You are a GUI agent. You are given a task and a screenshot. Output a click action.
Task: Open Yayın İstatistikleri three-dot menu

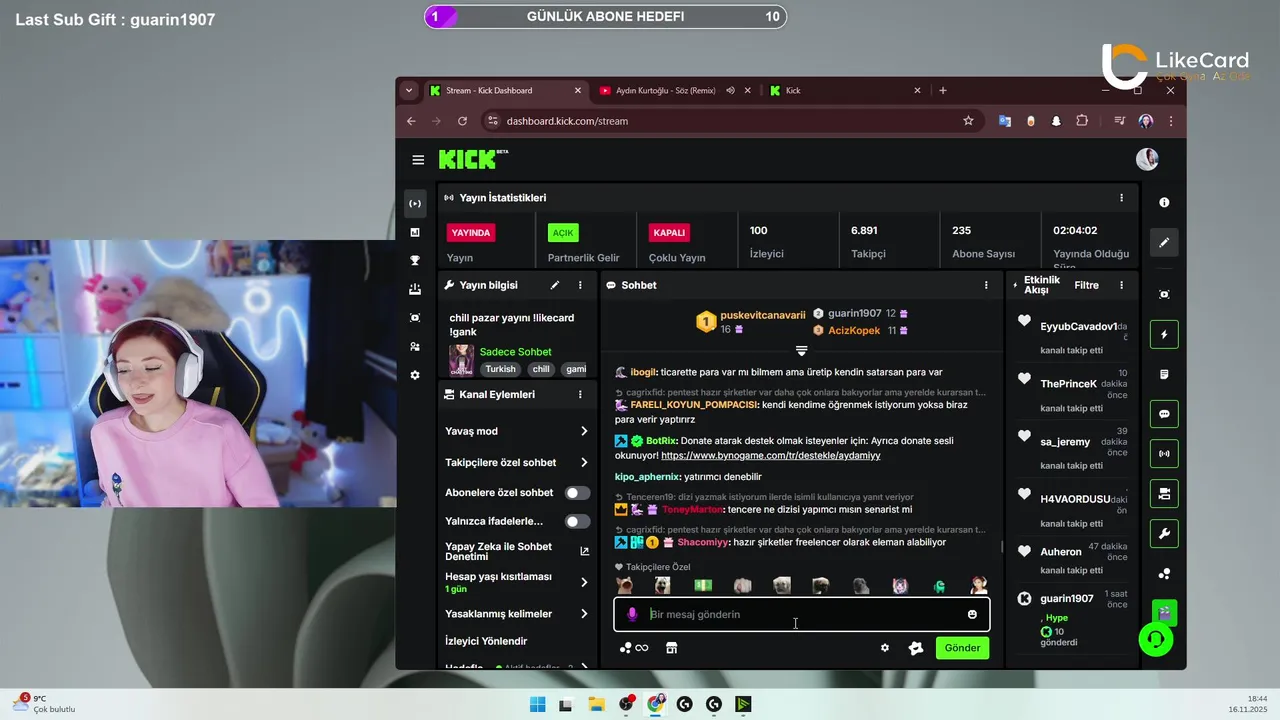[x=1121, y=198]
